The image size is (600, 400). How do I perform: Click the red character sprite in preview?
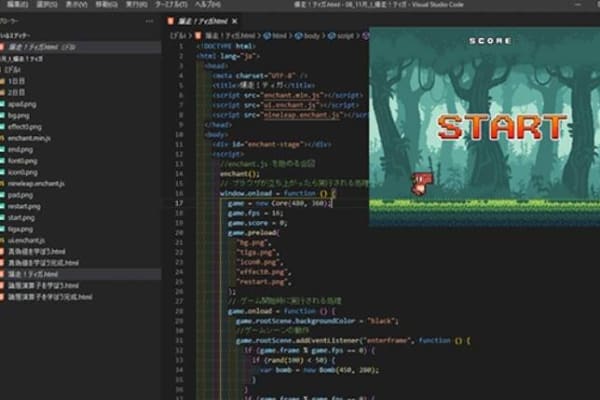tap(422, 180)
